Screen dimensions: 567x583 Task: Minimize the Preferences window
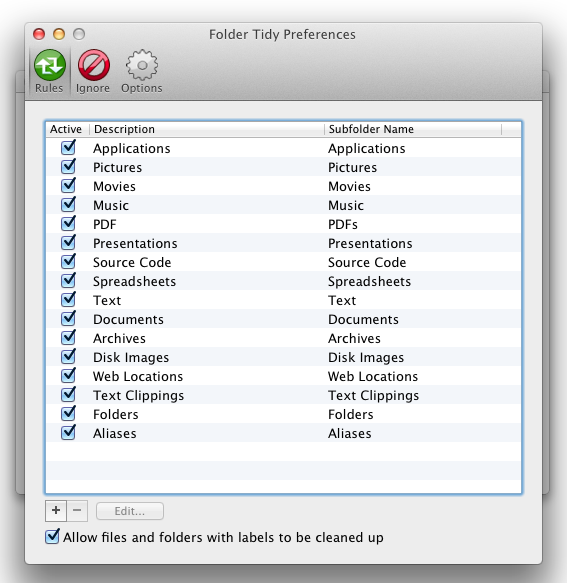[x=59, y=34]
